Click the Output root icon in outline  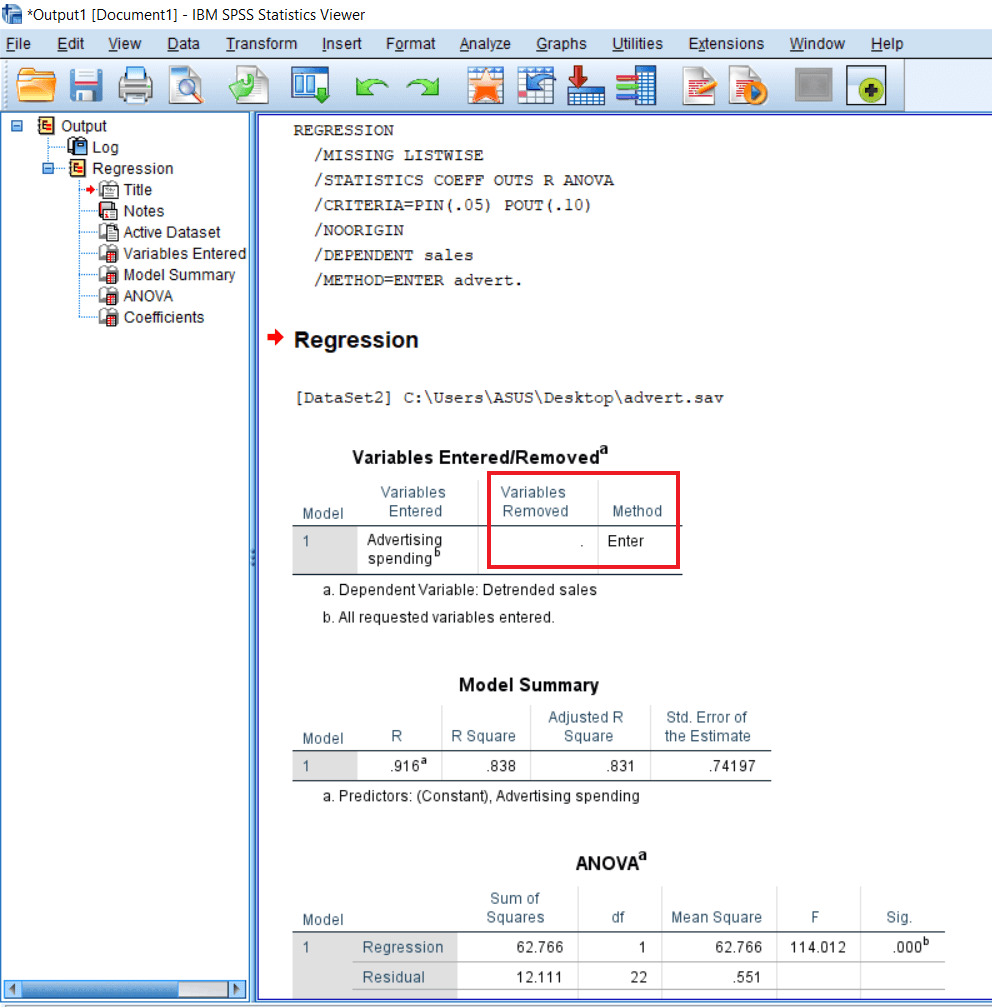(x=46, y=125)
